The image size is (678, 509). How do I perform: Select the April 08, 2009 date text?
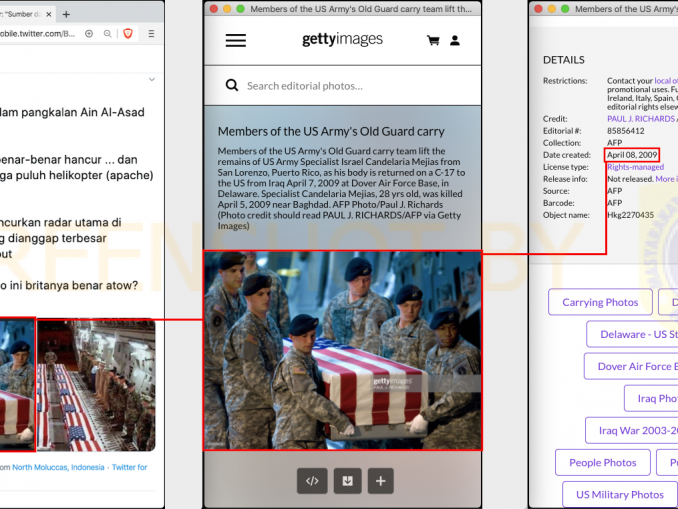[x=632, y=155]
